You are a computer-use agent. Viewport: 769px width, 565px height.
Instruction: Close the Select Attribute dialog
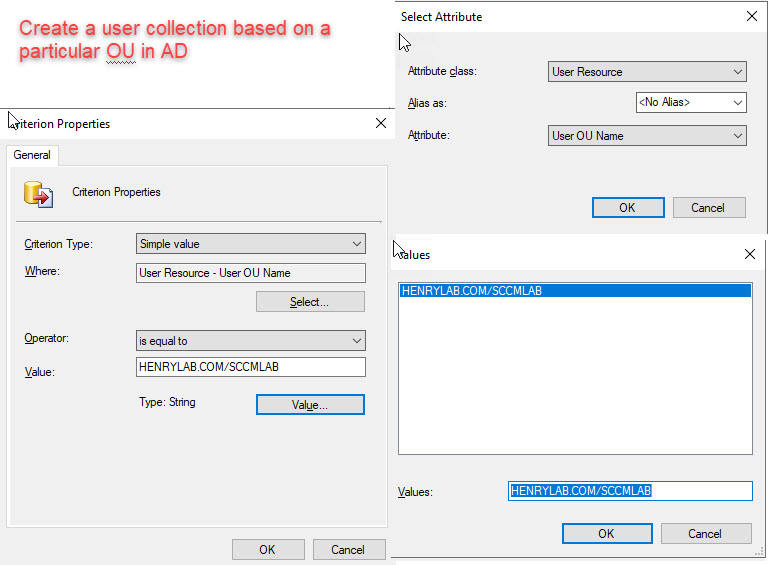click(x=751, y=16)
